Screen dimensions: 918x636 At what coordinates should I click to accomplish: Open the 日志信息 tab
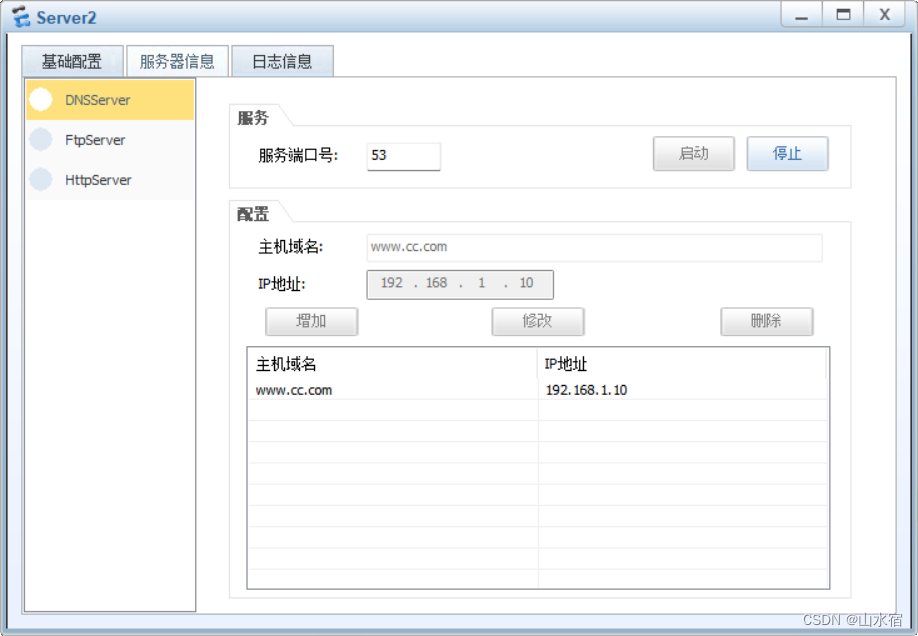point(284,61)
